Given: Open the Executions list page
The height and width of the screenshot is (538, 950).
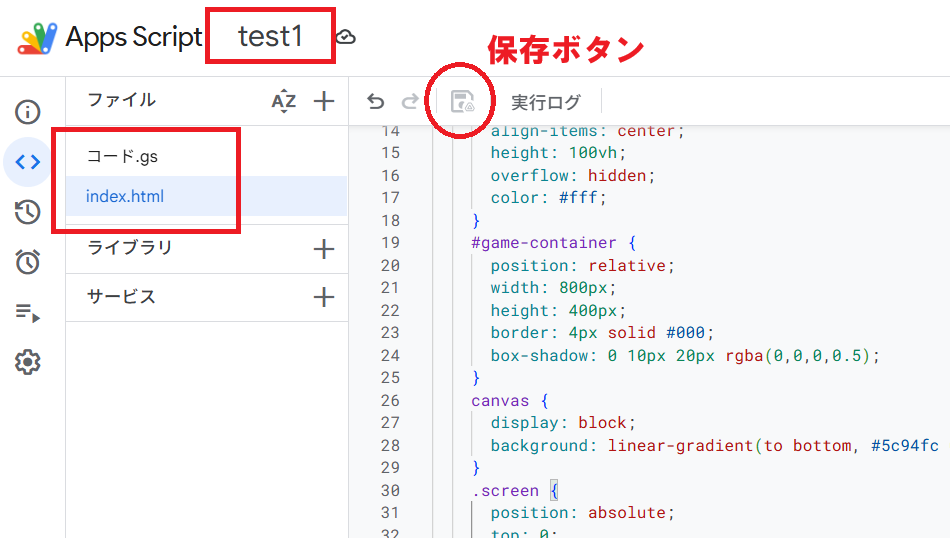Looking at the screenshot, I should tap(27, 313).
